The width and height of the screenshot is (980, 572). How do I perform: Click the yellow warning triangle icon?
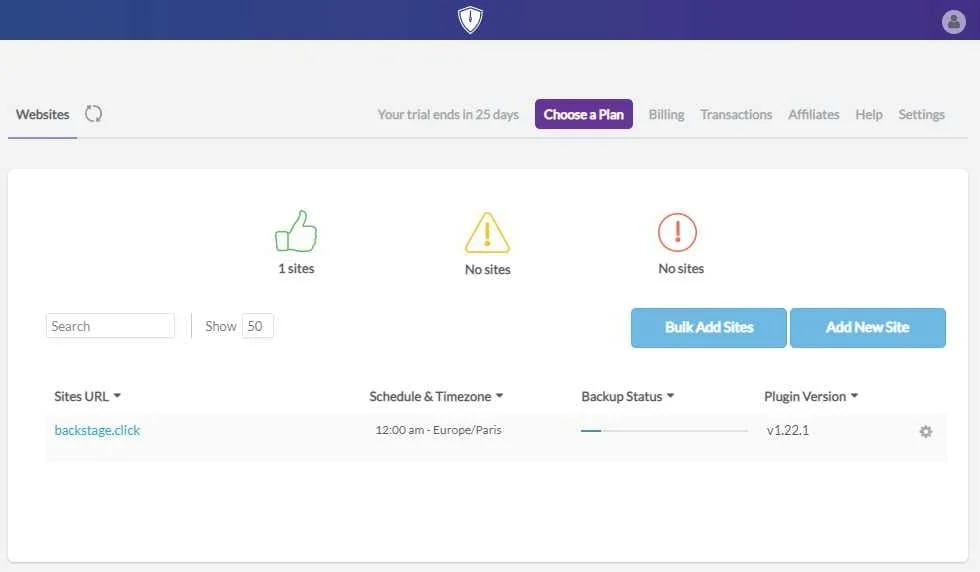[x=487, y=233]
